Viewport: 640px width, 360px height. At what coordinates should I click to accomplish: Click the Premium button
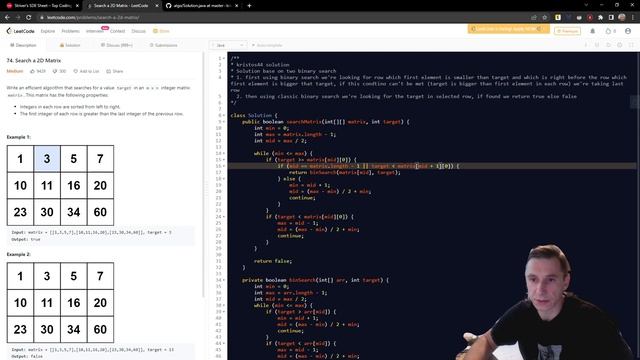[567, 31]
